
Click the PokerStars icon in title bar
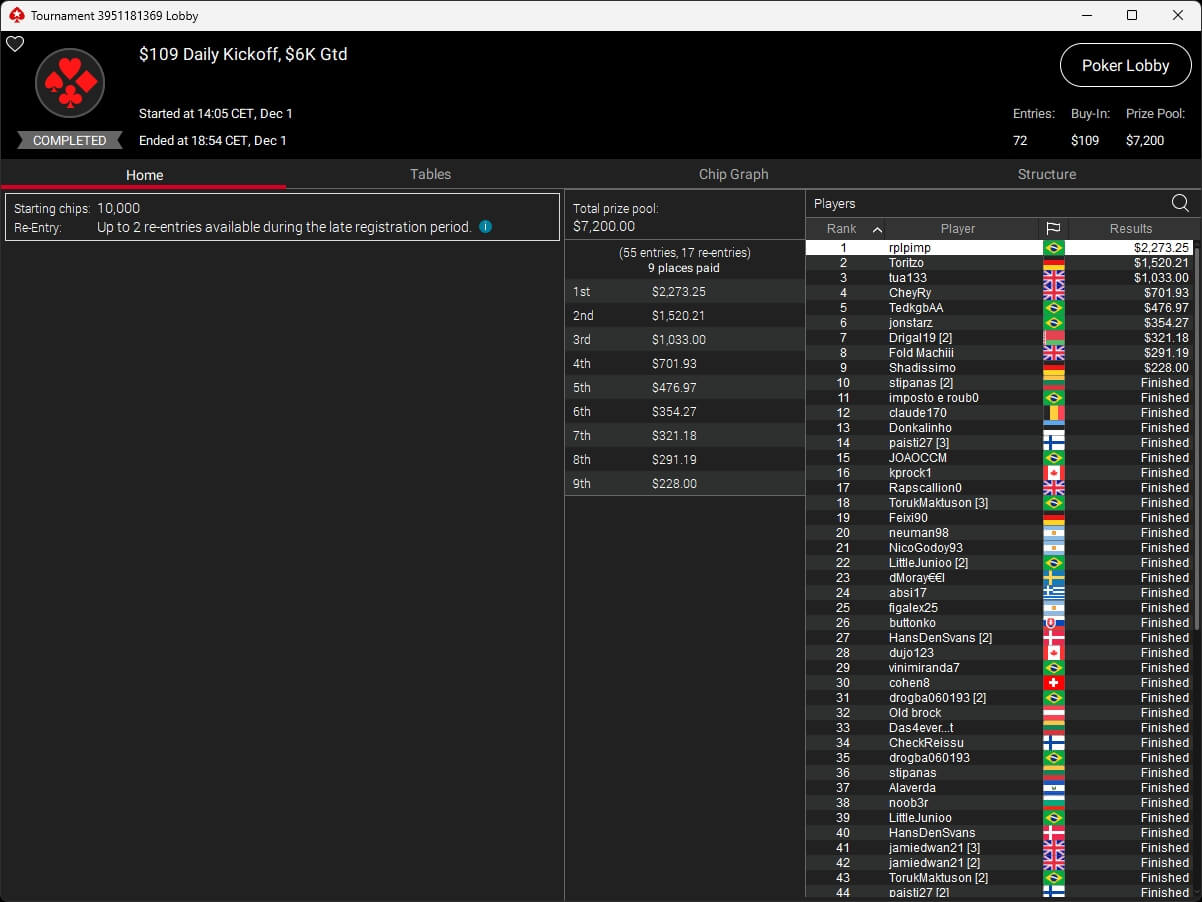(15, 15)
